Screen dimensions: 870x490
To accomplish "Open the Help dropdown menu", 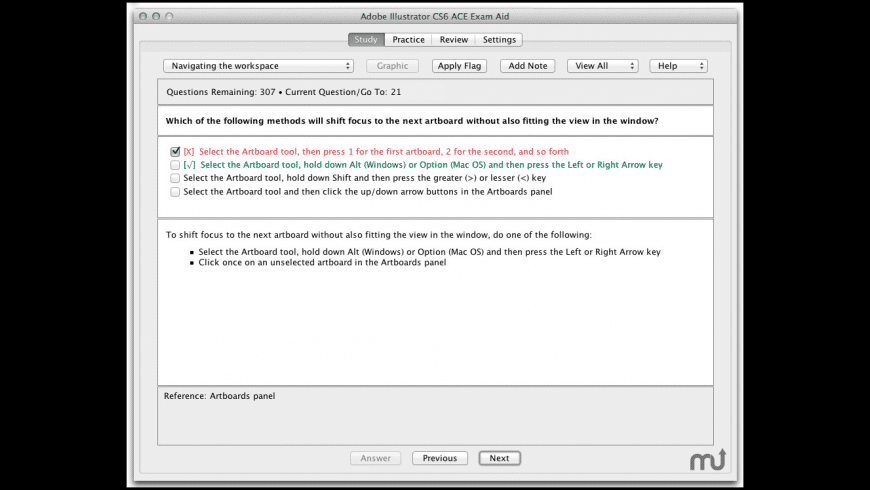I will [679, 65].
